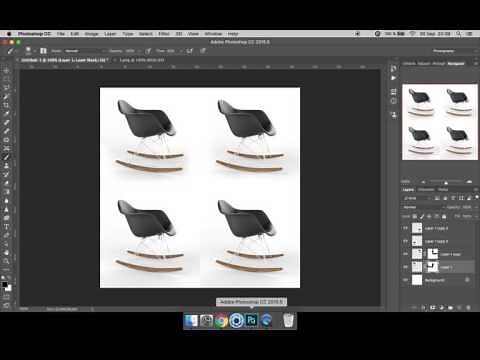The height and width of the screenshot is (360, 480).
Task: Select the Layer 1 copy mask thumbnail
Action: point(433,254)
